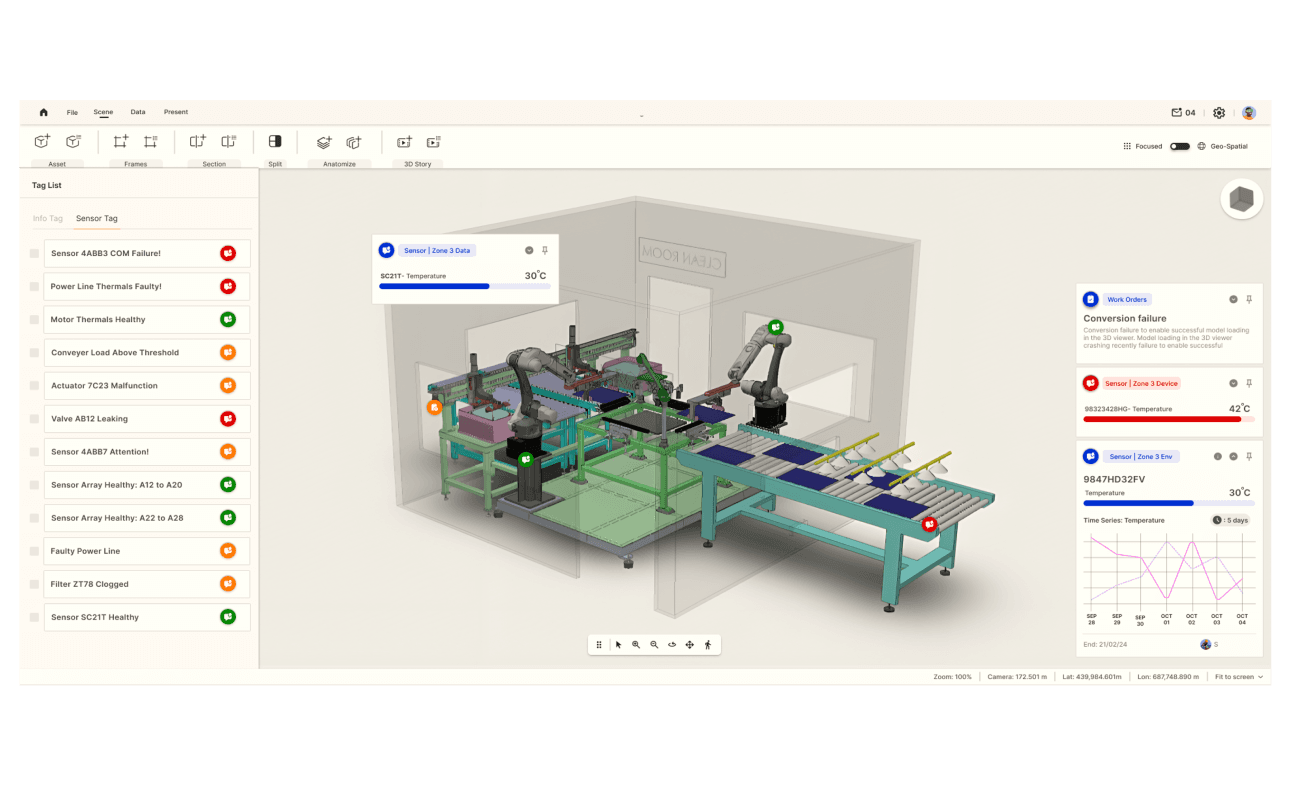Open the Add Frames tool

pos(120,141)
